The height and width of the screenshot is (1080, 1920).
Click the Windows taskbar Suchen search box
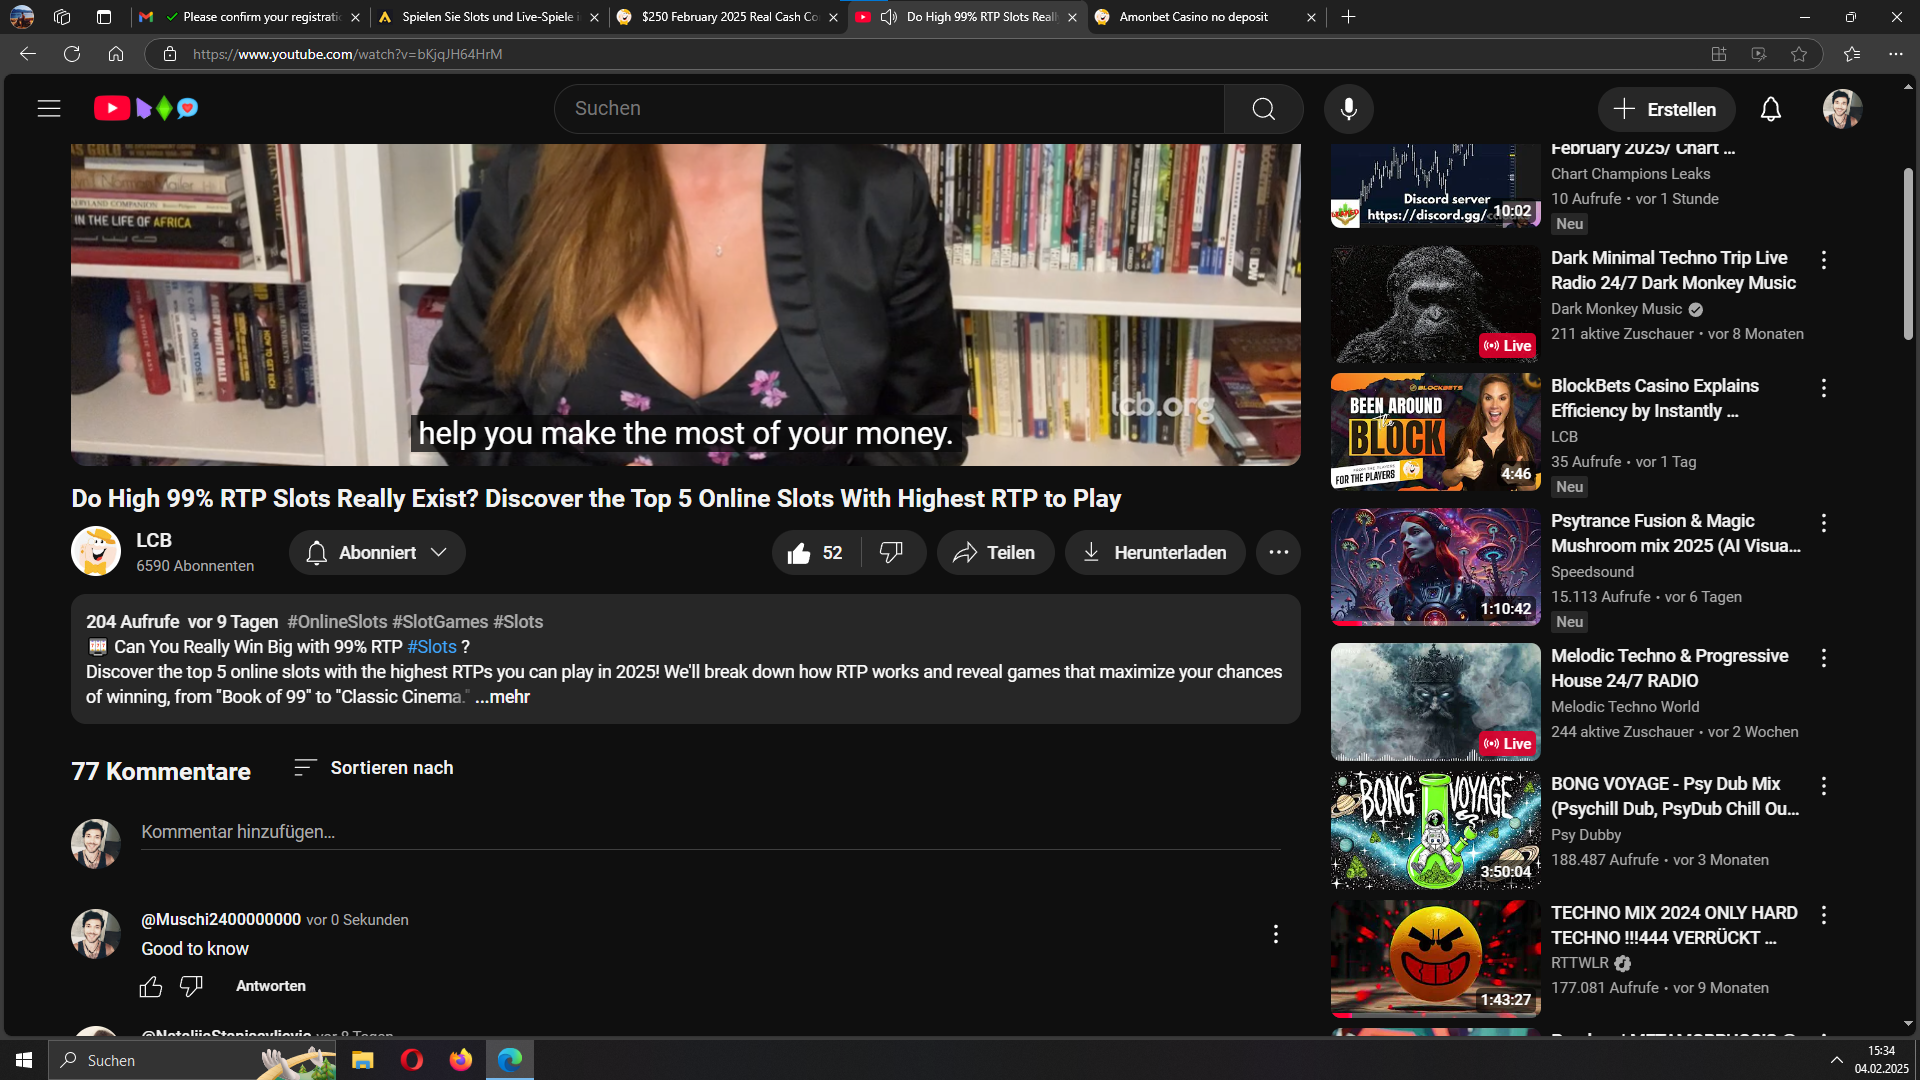(x=193, y=1060)
